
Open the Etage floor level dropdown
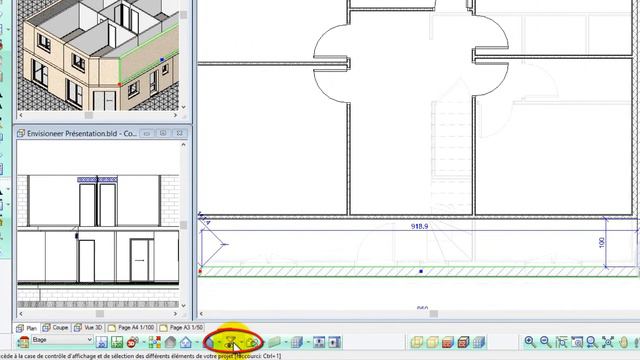point(62,340)
